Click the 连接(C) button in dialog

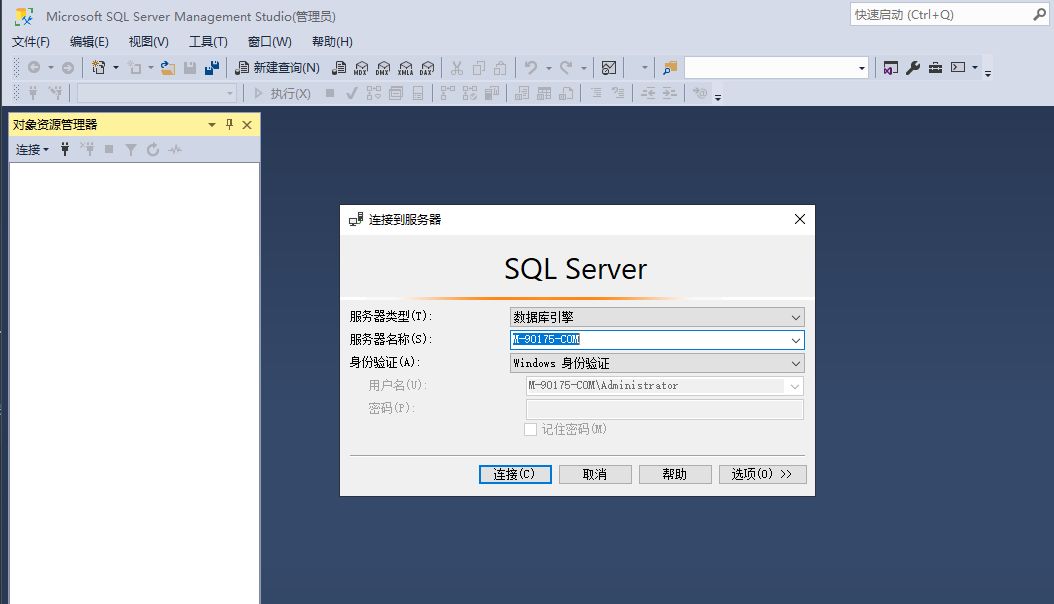pos(515,474)
